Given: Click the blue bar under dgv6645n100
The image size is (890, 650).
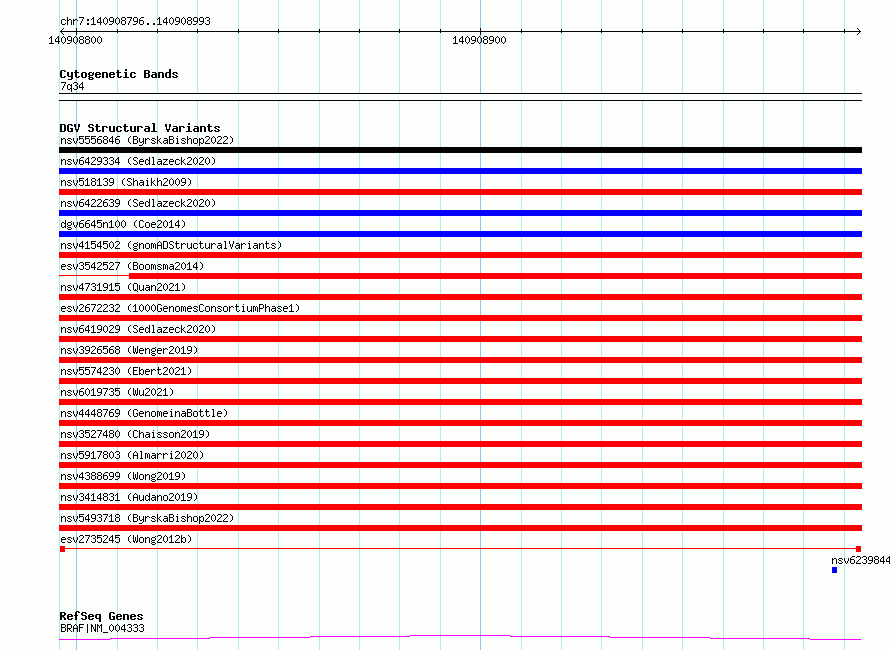Looking at the screenshot, I should pyautogui.click(x=460, y=234).
